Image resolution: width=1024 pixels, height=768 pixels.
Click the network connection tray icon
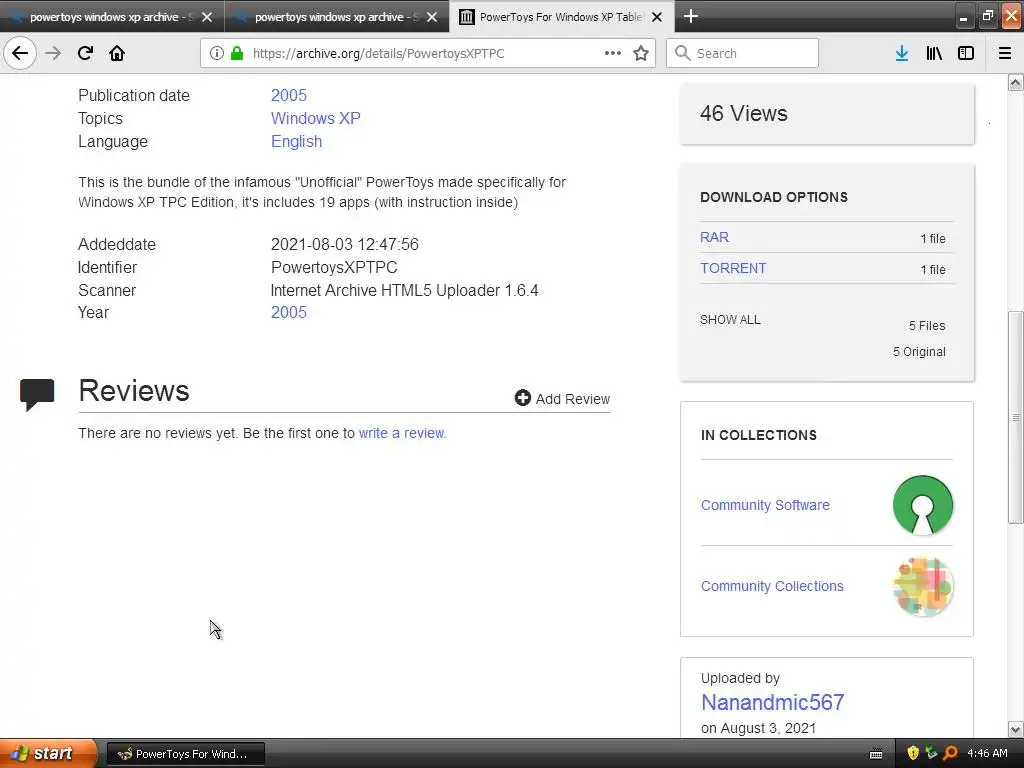931,753
